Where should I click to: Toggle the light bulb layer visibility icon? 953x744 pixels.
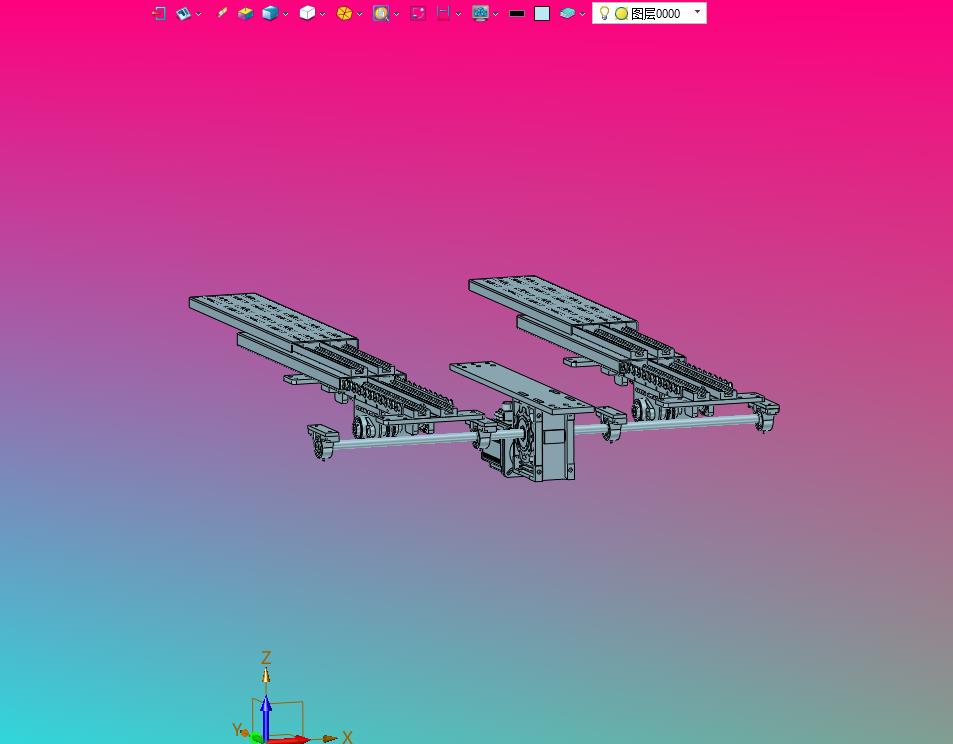click(604, 13)
